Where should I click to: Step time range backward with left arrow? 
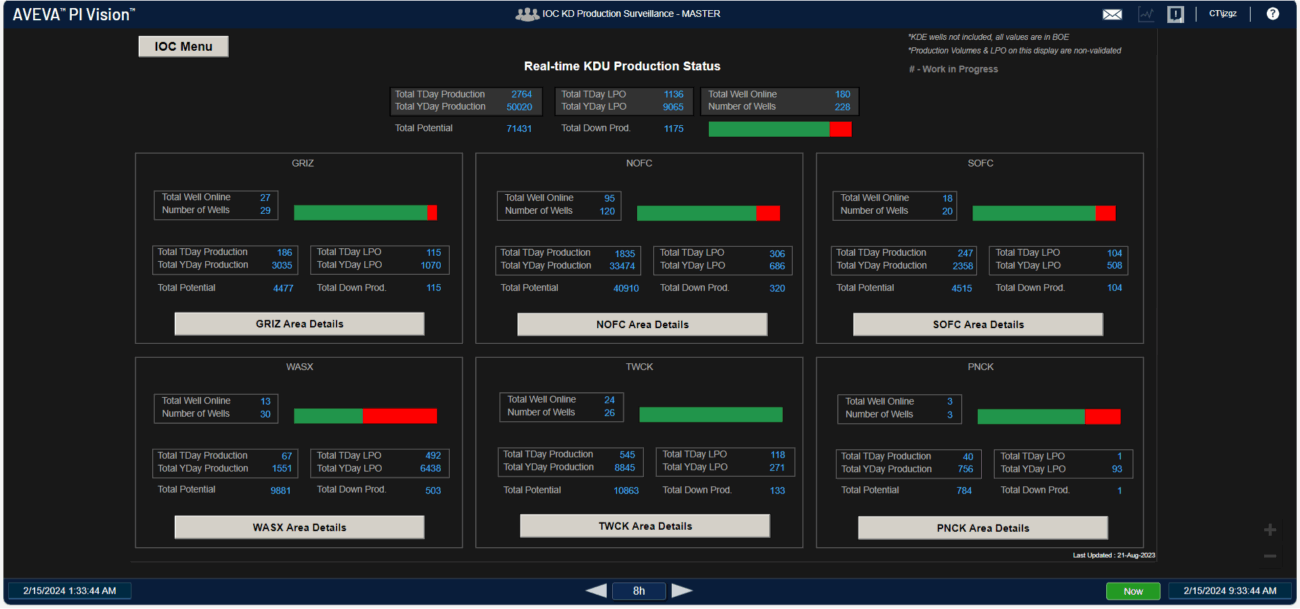coord(596,591)
